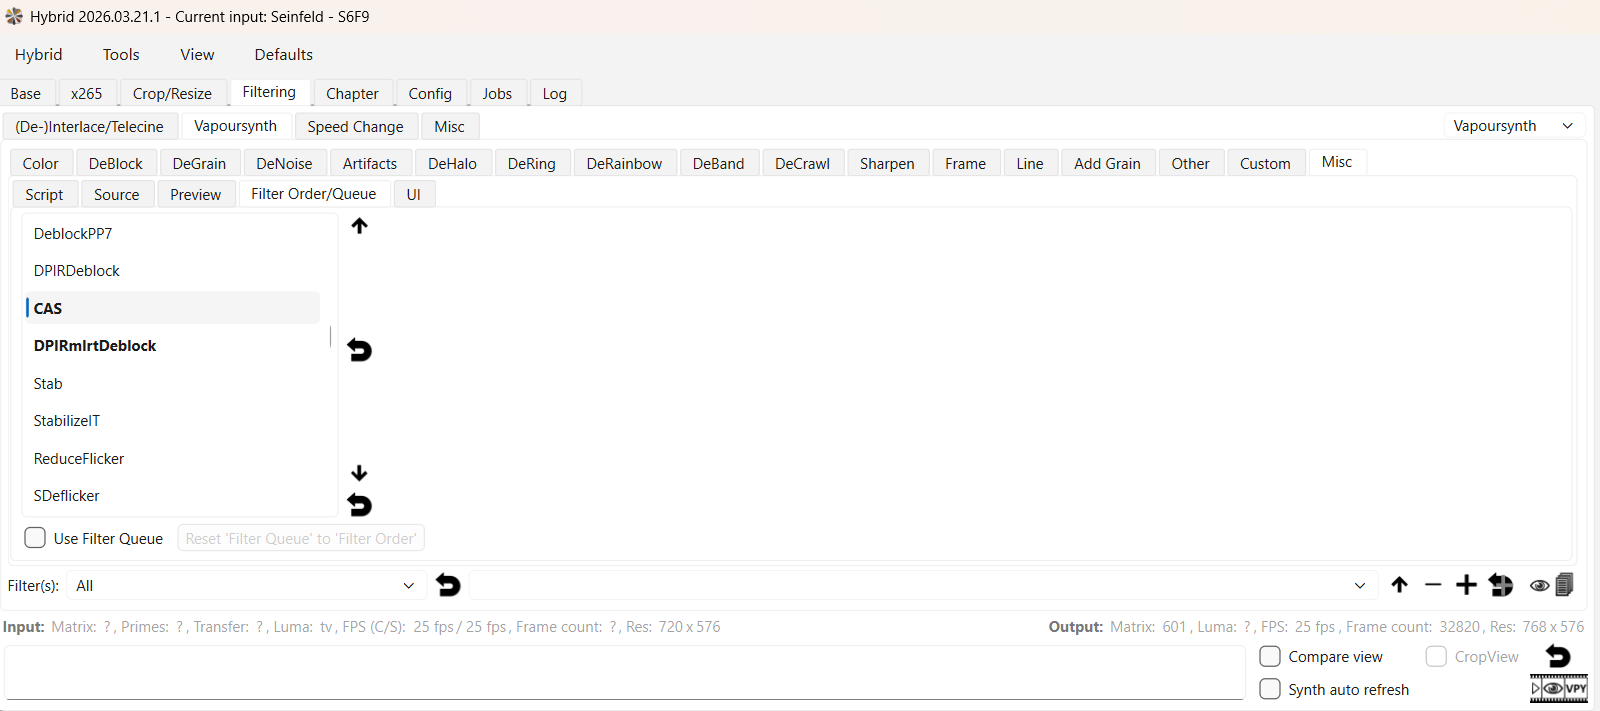Viewport: 1600px width, 711px height.
Task: Open the View menu
Action: [x=197, y=54]
